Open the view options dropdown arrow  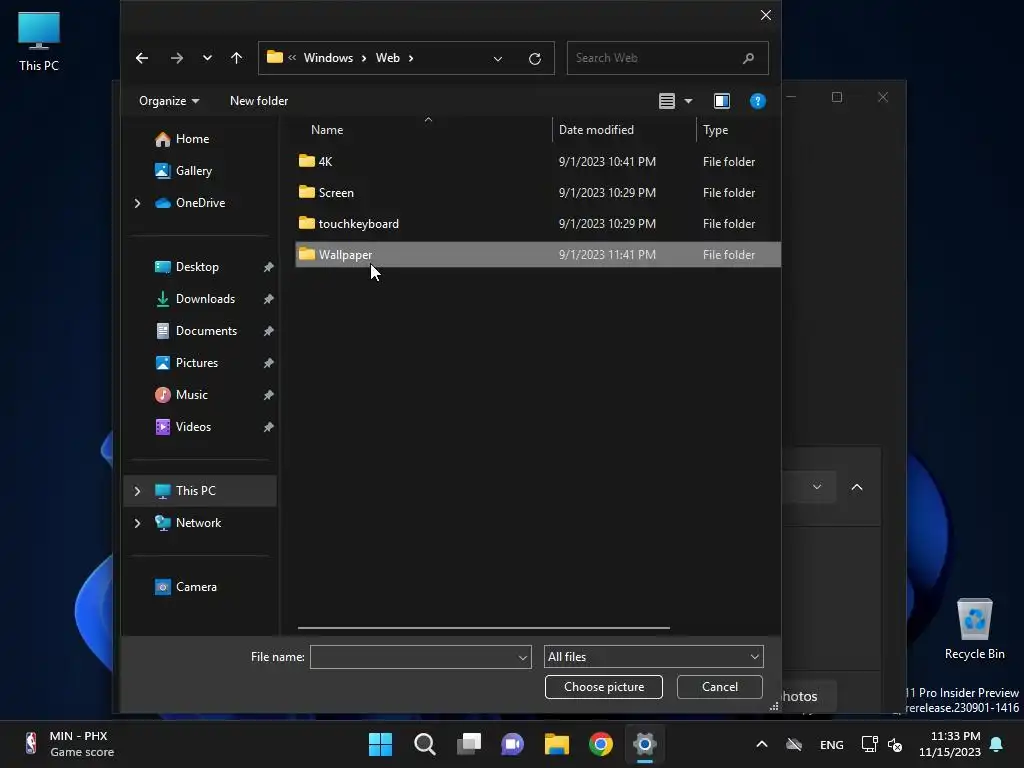point(688,101)
